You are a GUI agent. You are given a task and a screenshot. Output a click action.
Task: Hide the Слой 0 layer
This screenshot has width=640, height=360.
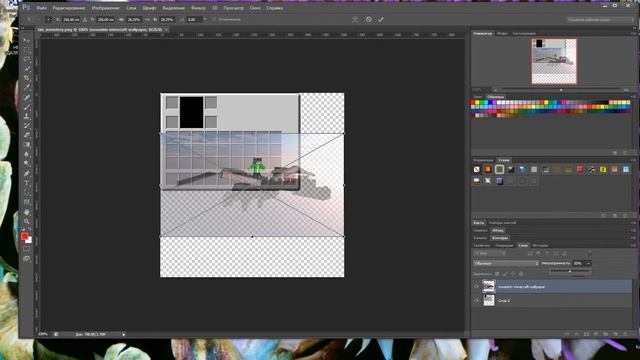pyautogui.click(x=476, y=300)
